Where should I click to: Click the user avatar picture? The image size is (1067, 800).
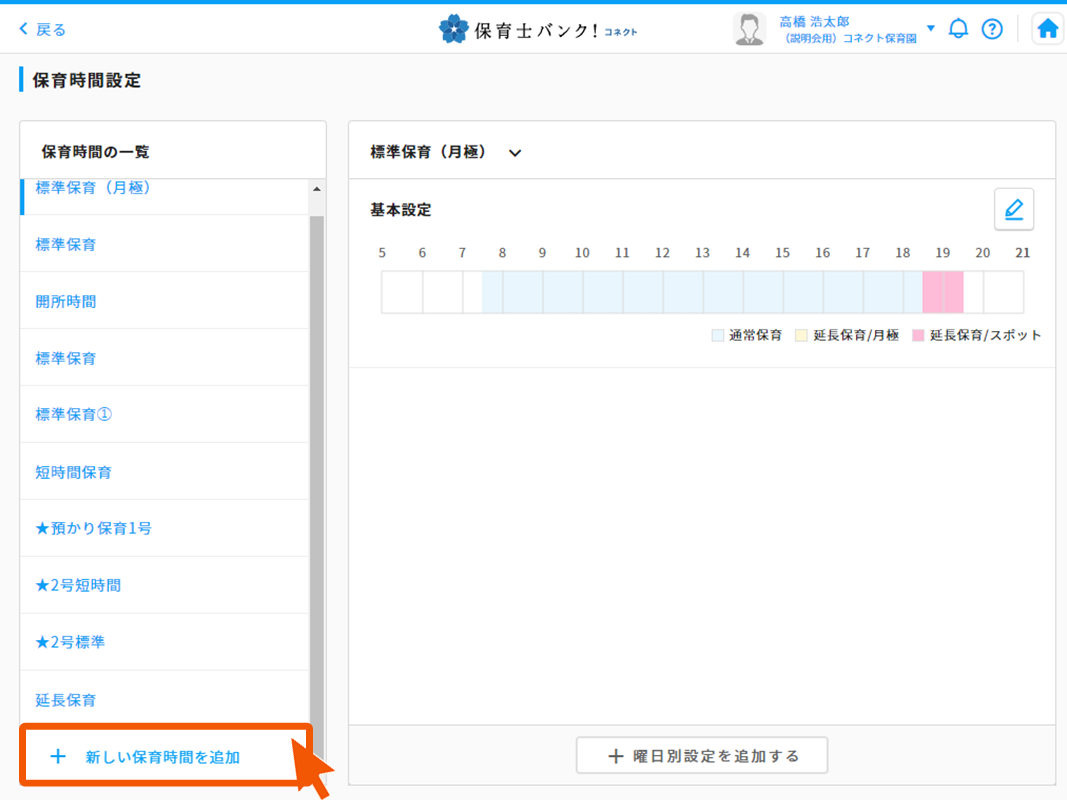[749, 29]
